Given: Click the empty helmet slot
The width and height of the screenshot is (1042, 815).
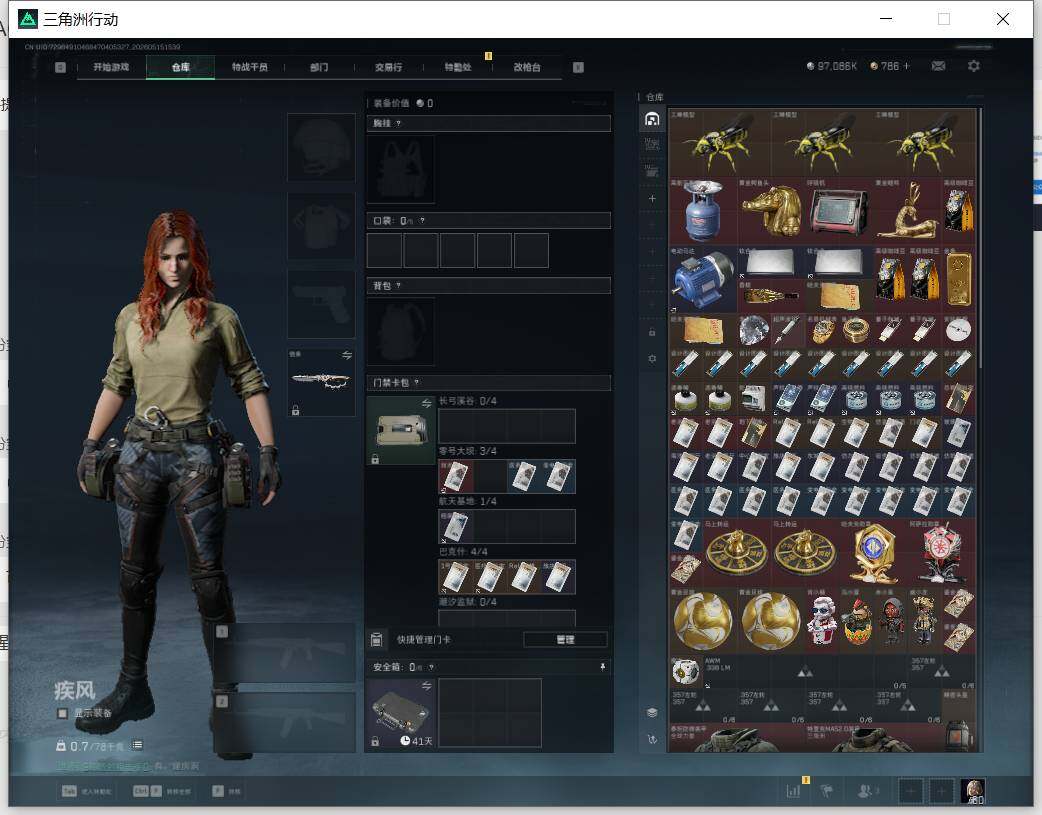Looking at the screenshot, I should point(321,148).
